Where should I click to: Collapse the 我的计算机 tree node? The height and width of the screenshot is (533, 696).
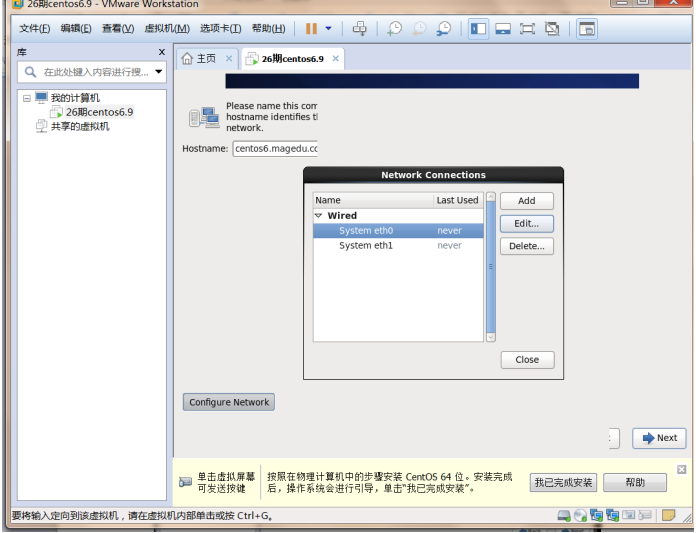point(27,98)
